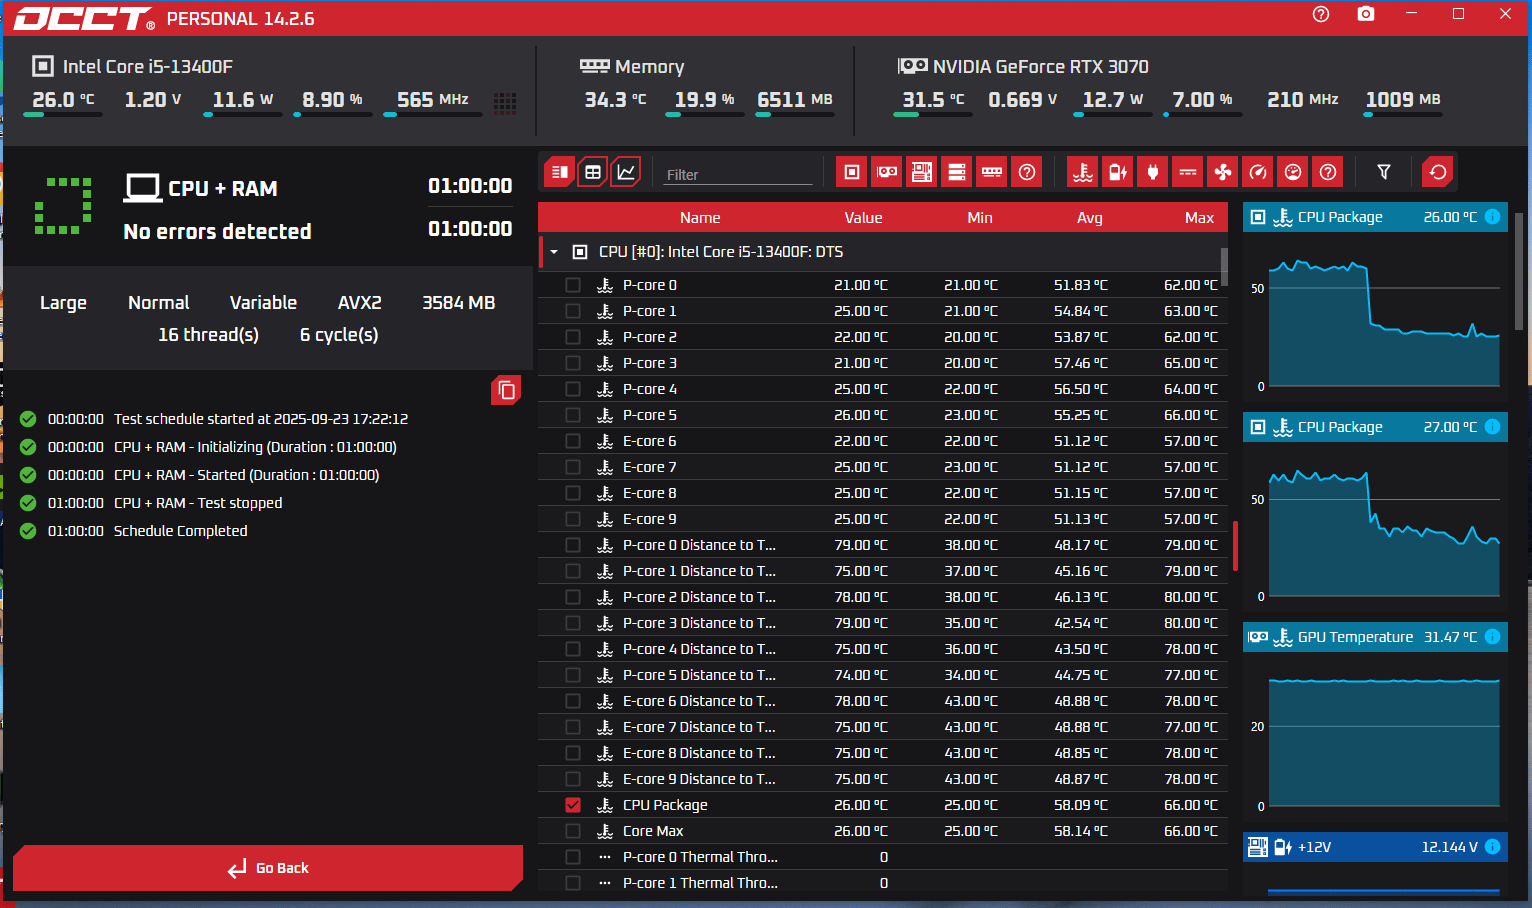Viewport: 1532px width, 908px height.
Task: Toggle the storage drive filter icon
Action: [957, 172]
